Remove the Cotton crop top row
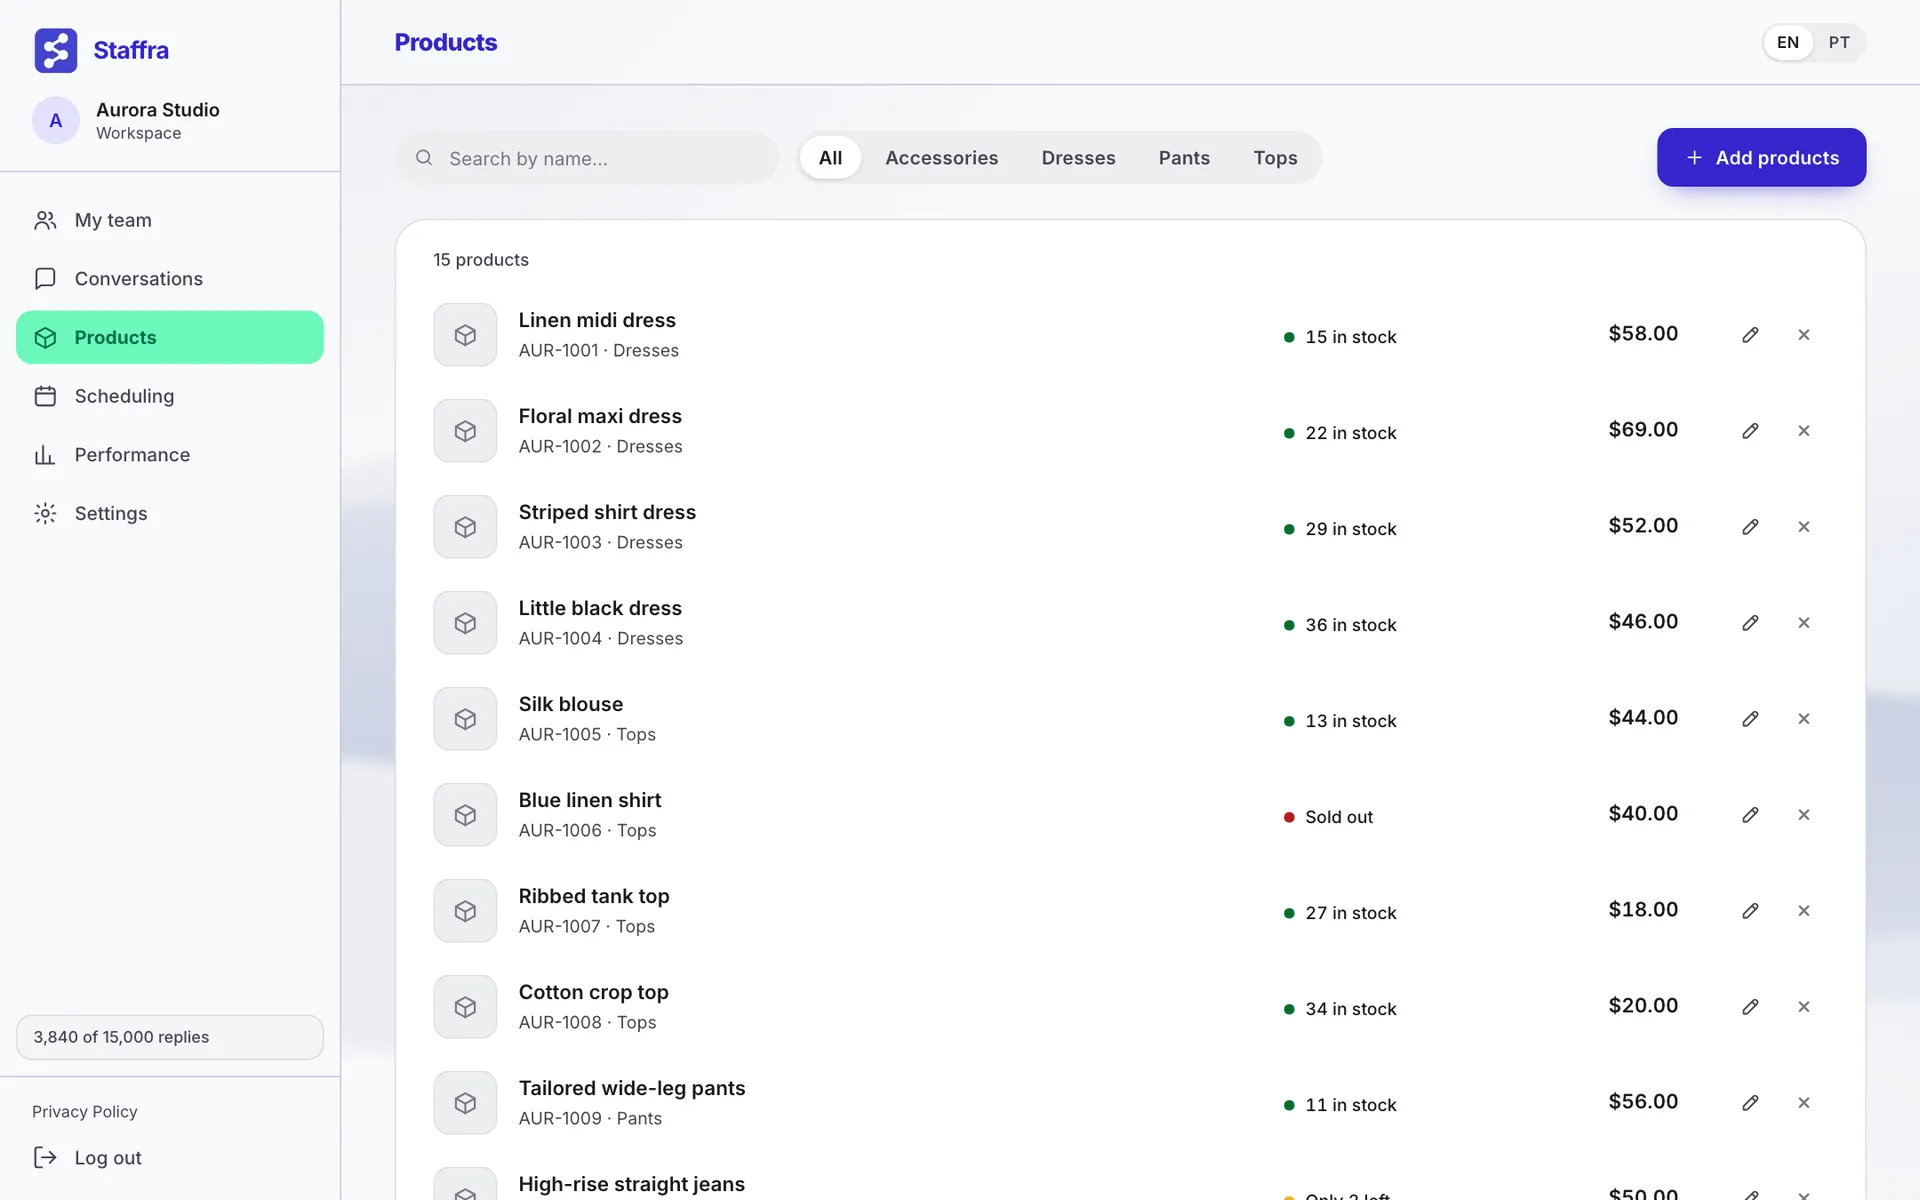 pyautogui.click(x=1804, y=1007)
